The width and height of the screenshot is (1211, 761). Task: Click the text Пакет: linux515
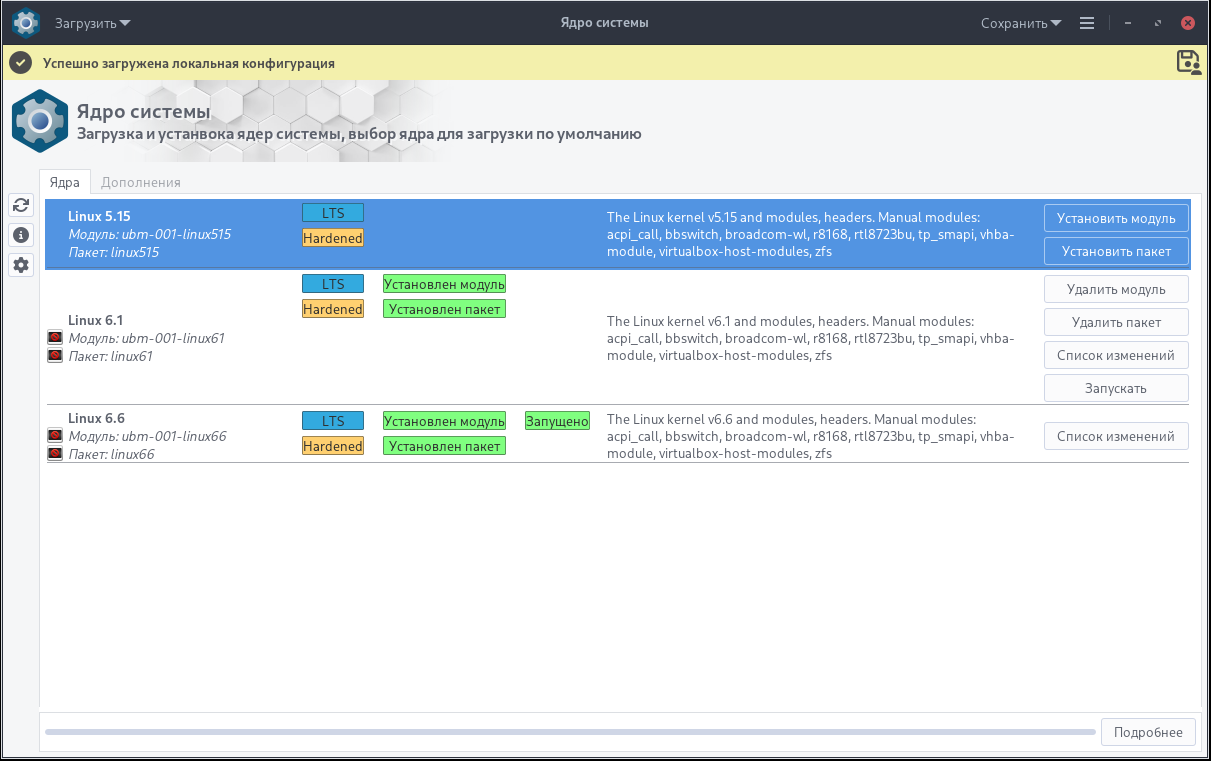pyautogui.click(x=113, y=252)
